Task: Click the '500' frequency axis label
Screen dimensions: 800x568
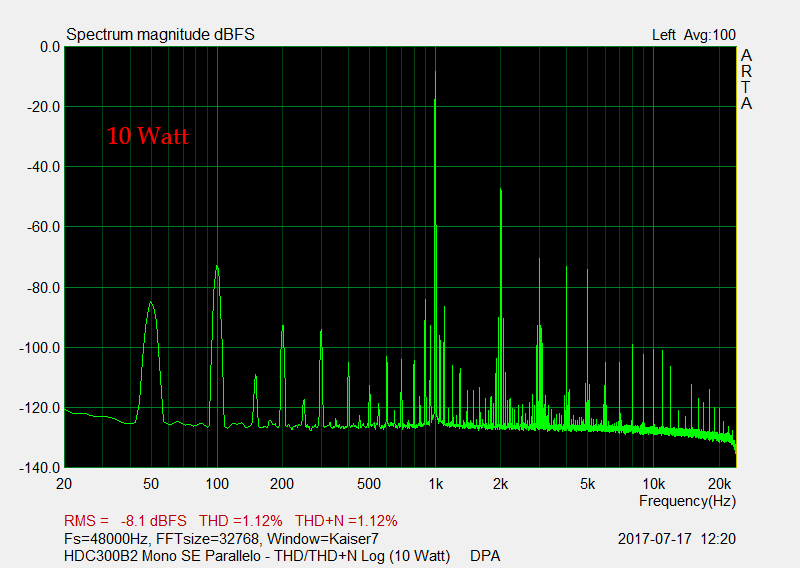Action: pos(369,483)
